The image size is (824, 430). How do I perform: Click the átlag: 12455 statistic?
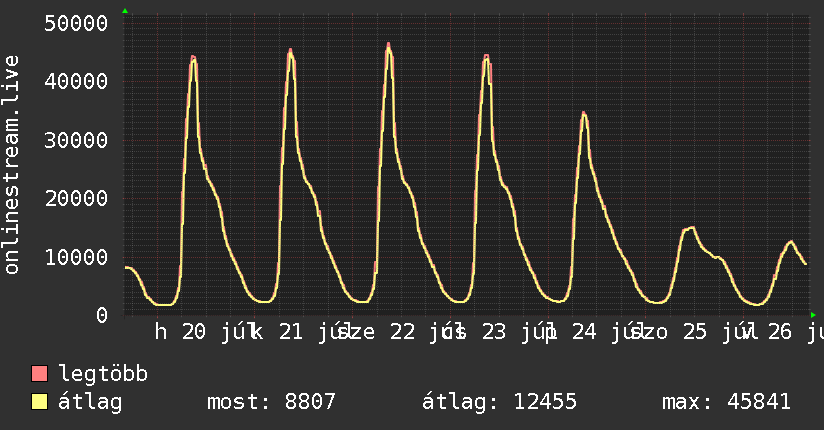click(499, 402)
